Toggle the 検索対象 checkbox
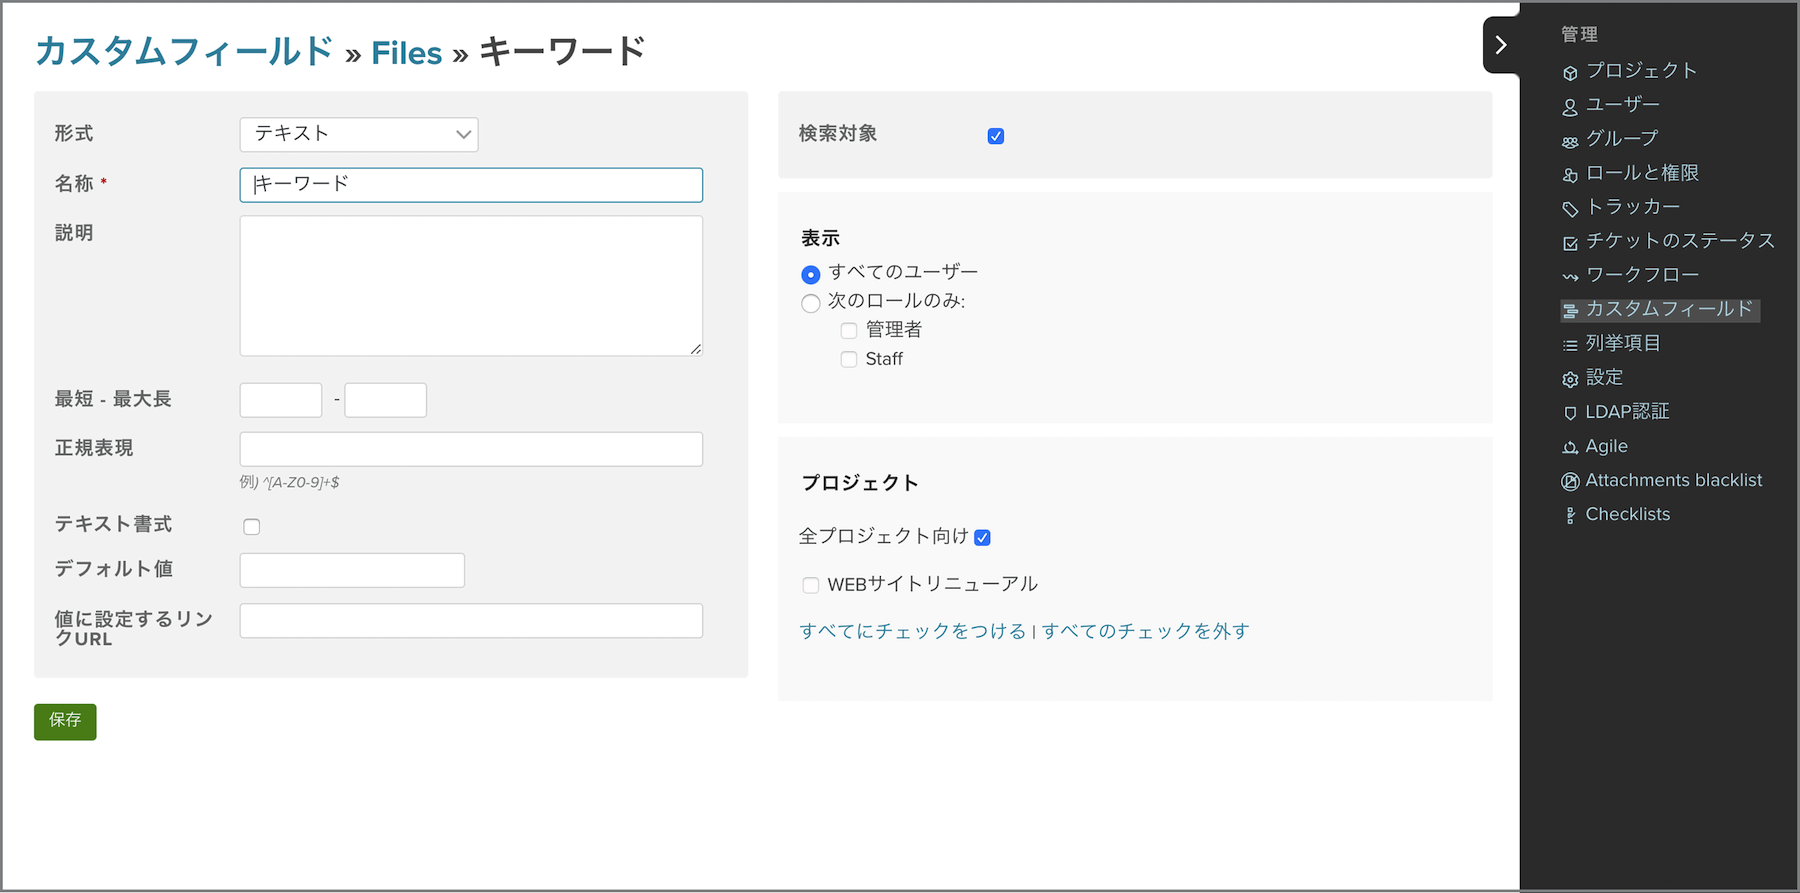 click(996, 136)
